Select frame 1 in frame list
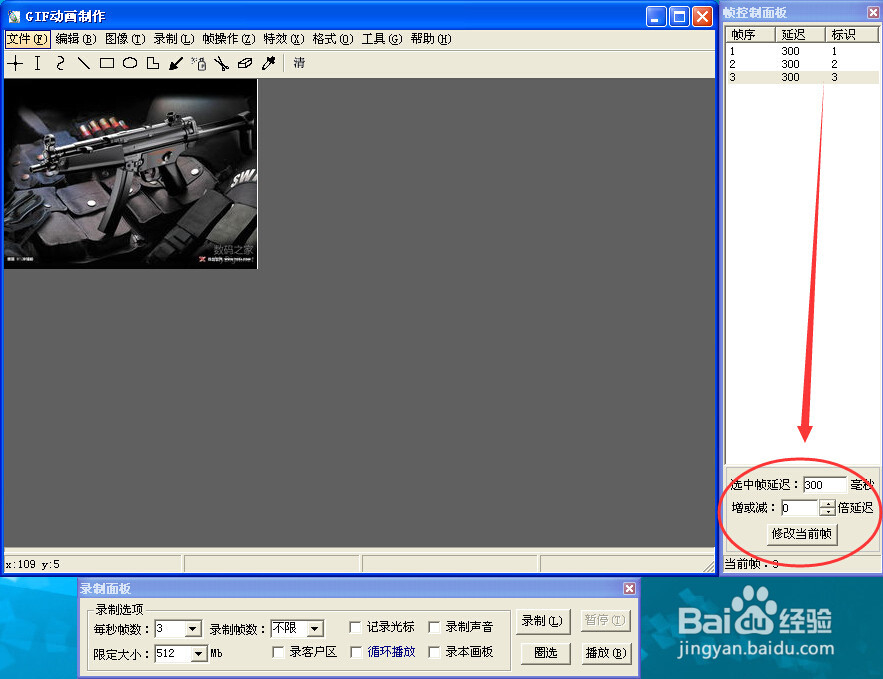883x679 pixels. click(x=802, y=51)
